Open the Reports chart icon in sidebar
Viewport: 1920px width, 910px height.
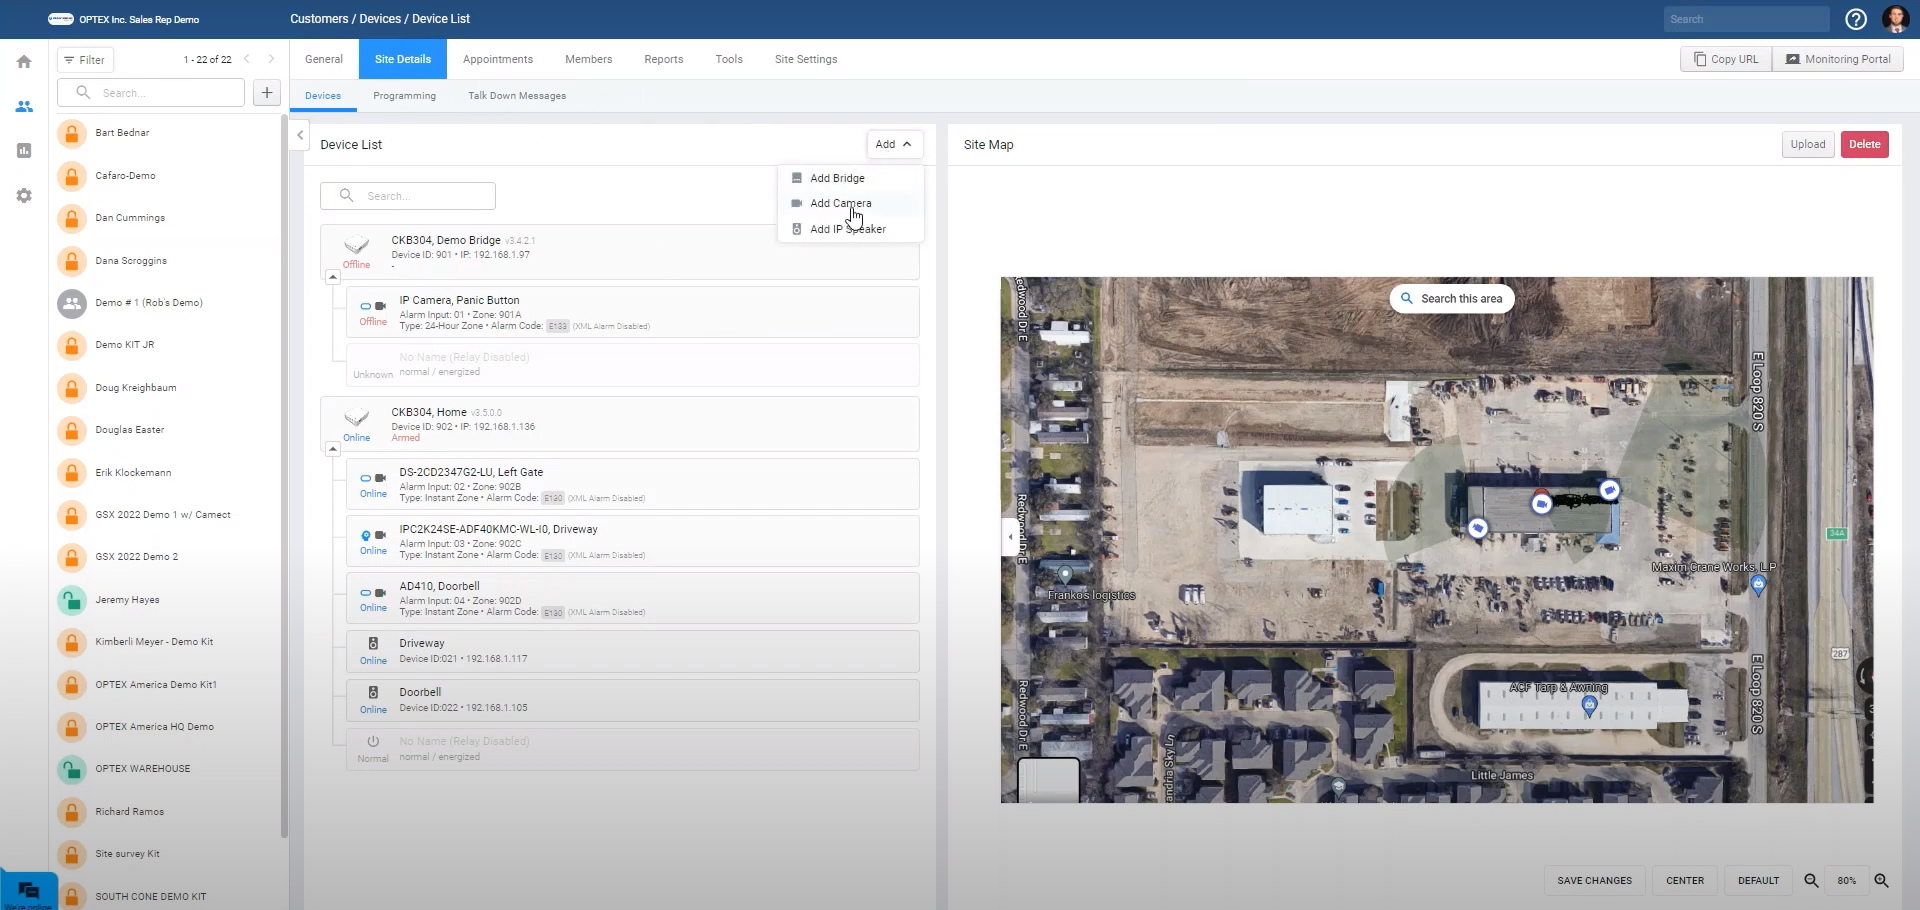coord(24,151)
